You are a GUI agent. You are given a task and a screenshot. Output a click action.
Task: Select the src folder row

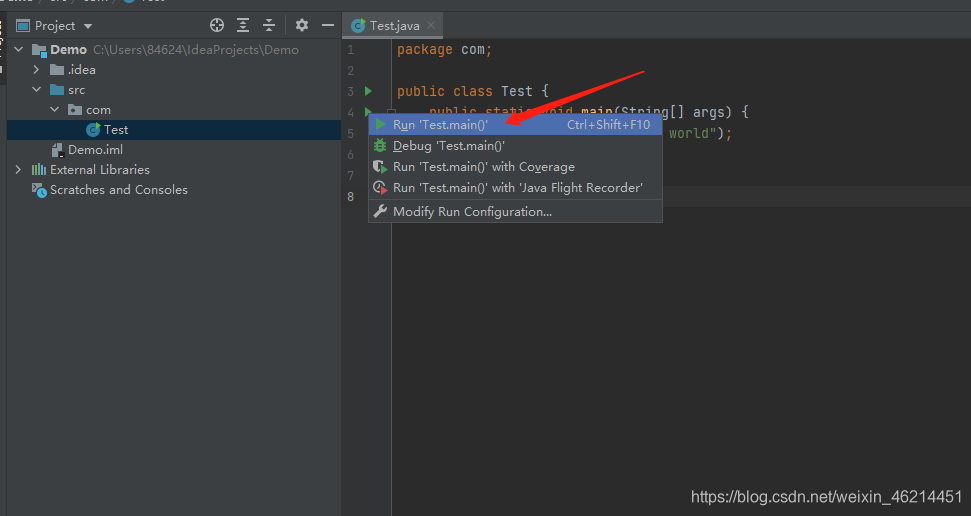(x=174, y=90)
